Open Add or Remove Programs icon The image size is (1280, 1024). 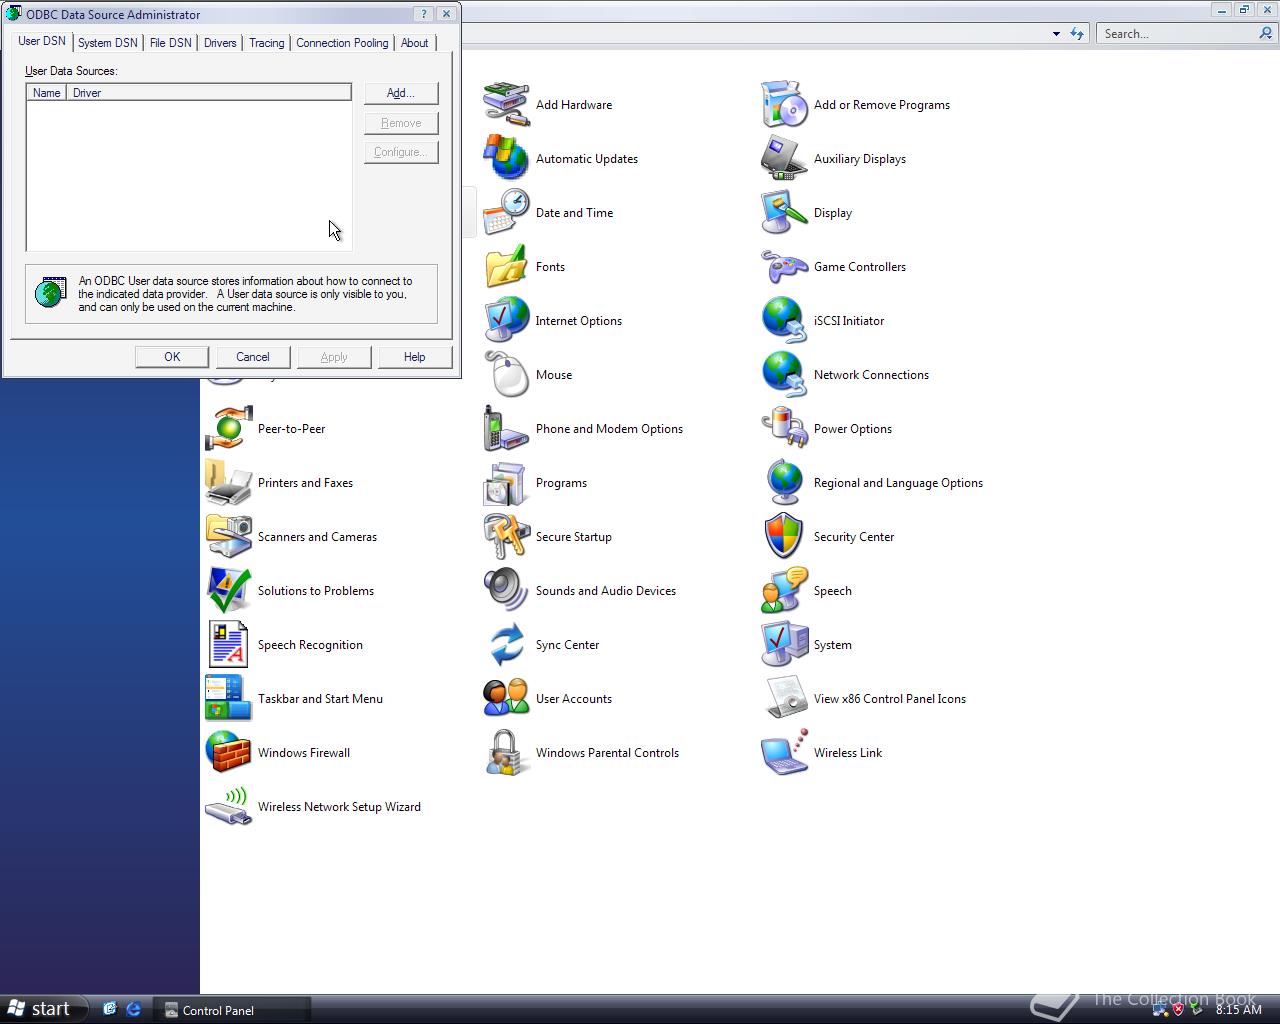coord(784,105)
